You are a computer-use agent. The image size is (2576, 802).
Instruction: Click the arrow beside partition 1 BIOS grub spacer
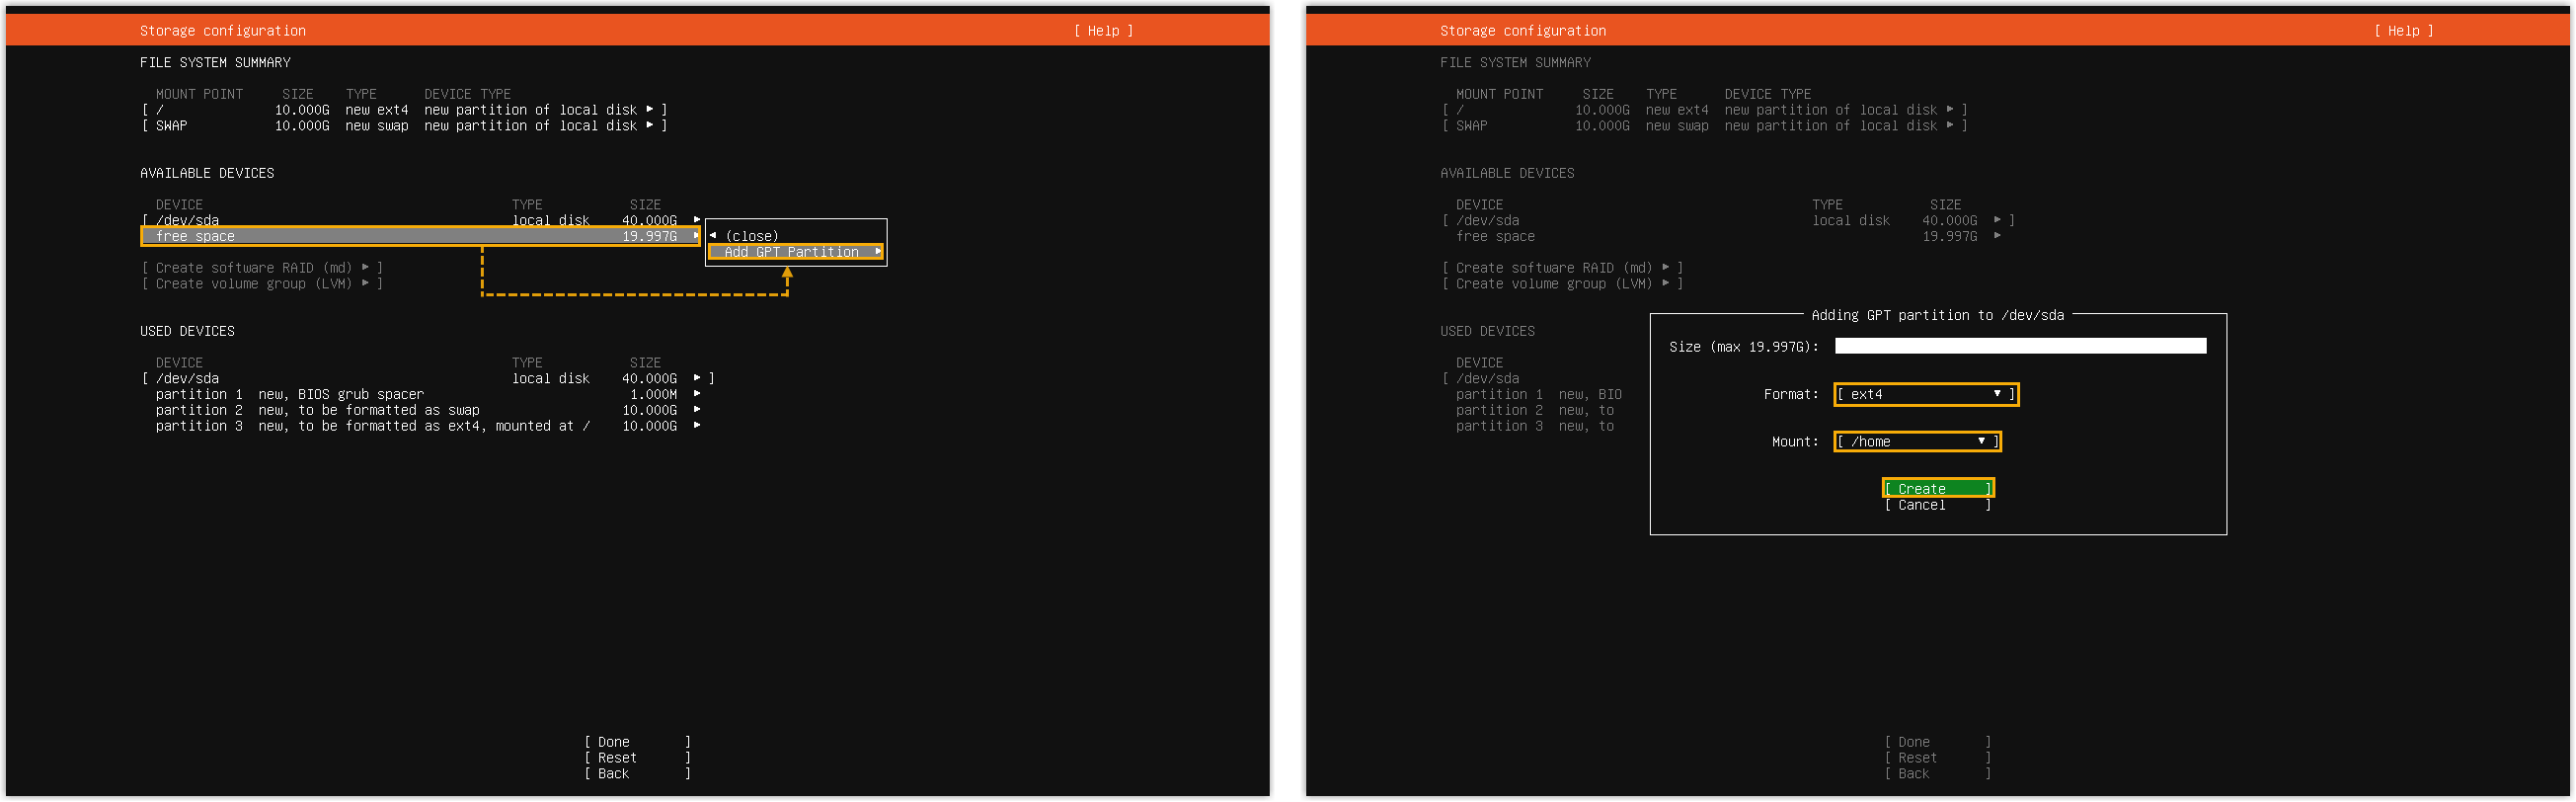coord(696,394)
